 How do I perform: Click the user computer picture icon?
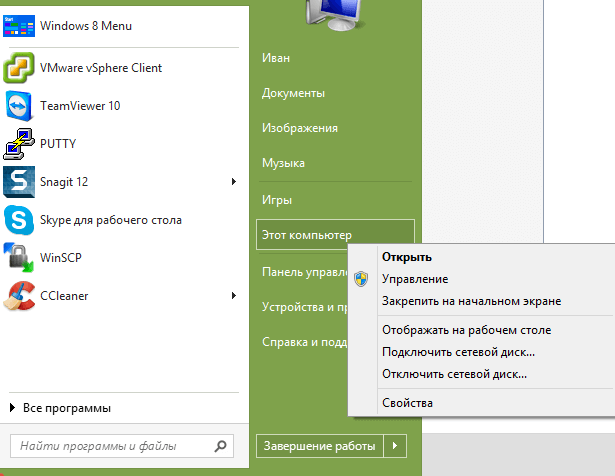click(335, 15)
